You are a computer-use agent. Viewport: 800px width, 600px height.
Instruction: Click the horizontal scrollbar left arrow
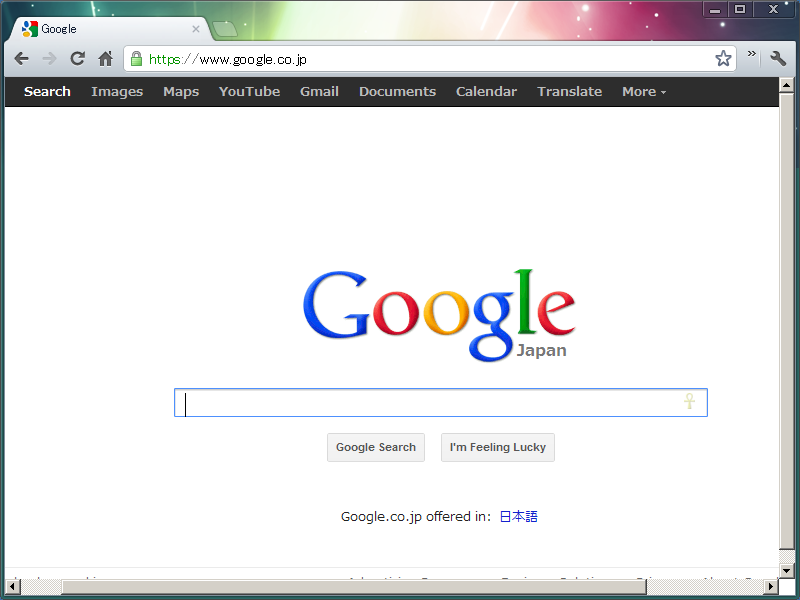[x=12, y=587]
